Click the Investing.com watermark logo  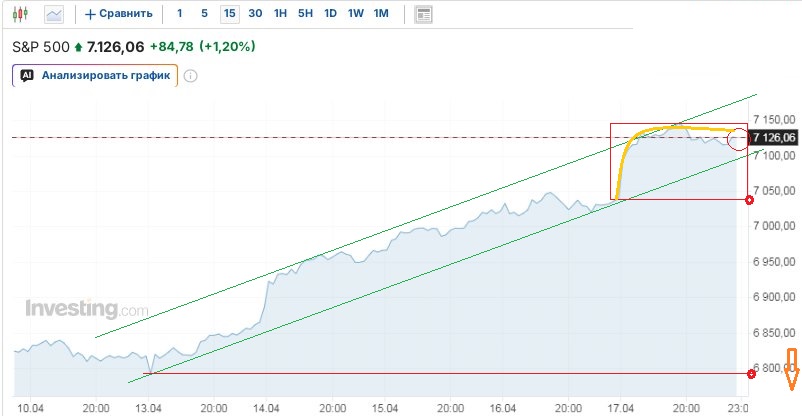click(86, 309)
